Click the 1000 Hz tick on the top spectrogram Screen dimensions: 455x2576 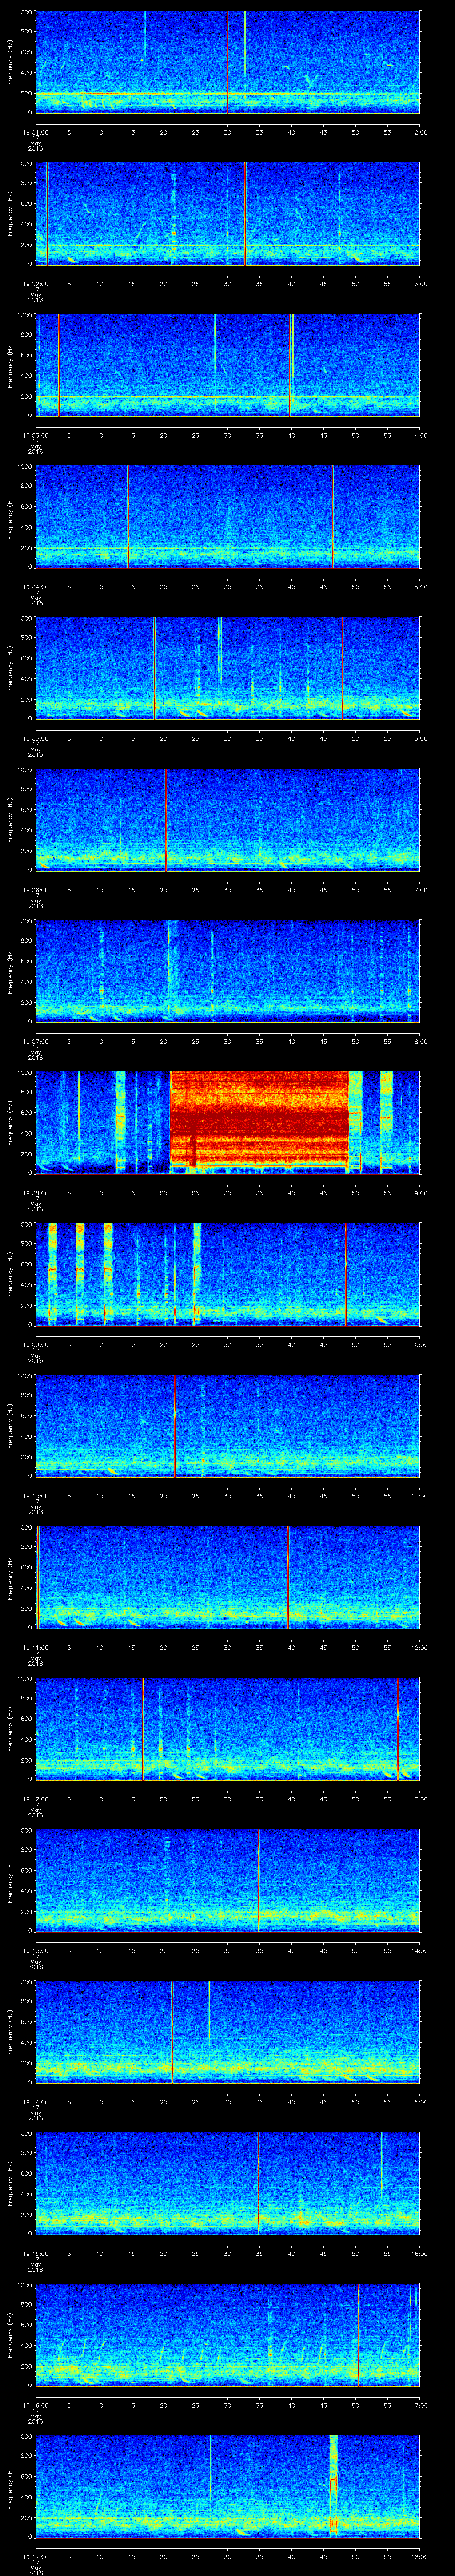point(27,12)
